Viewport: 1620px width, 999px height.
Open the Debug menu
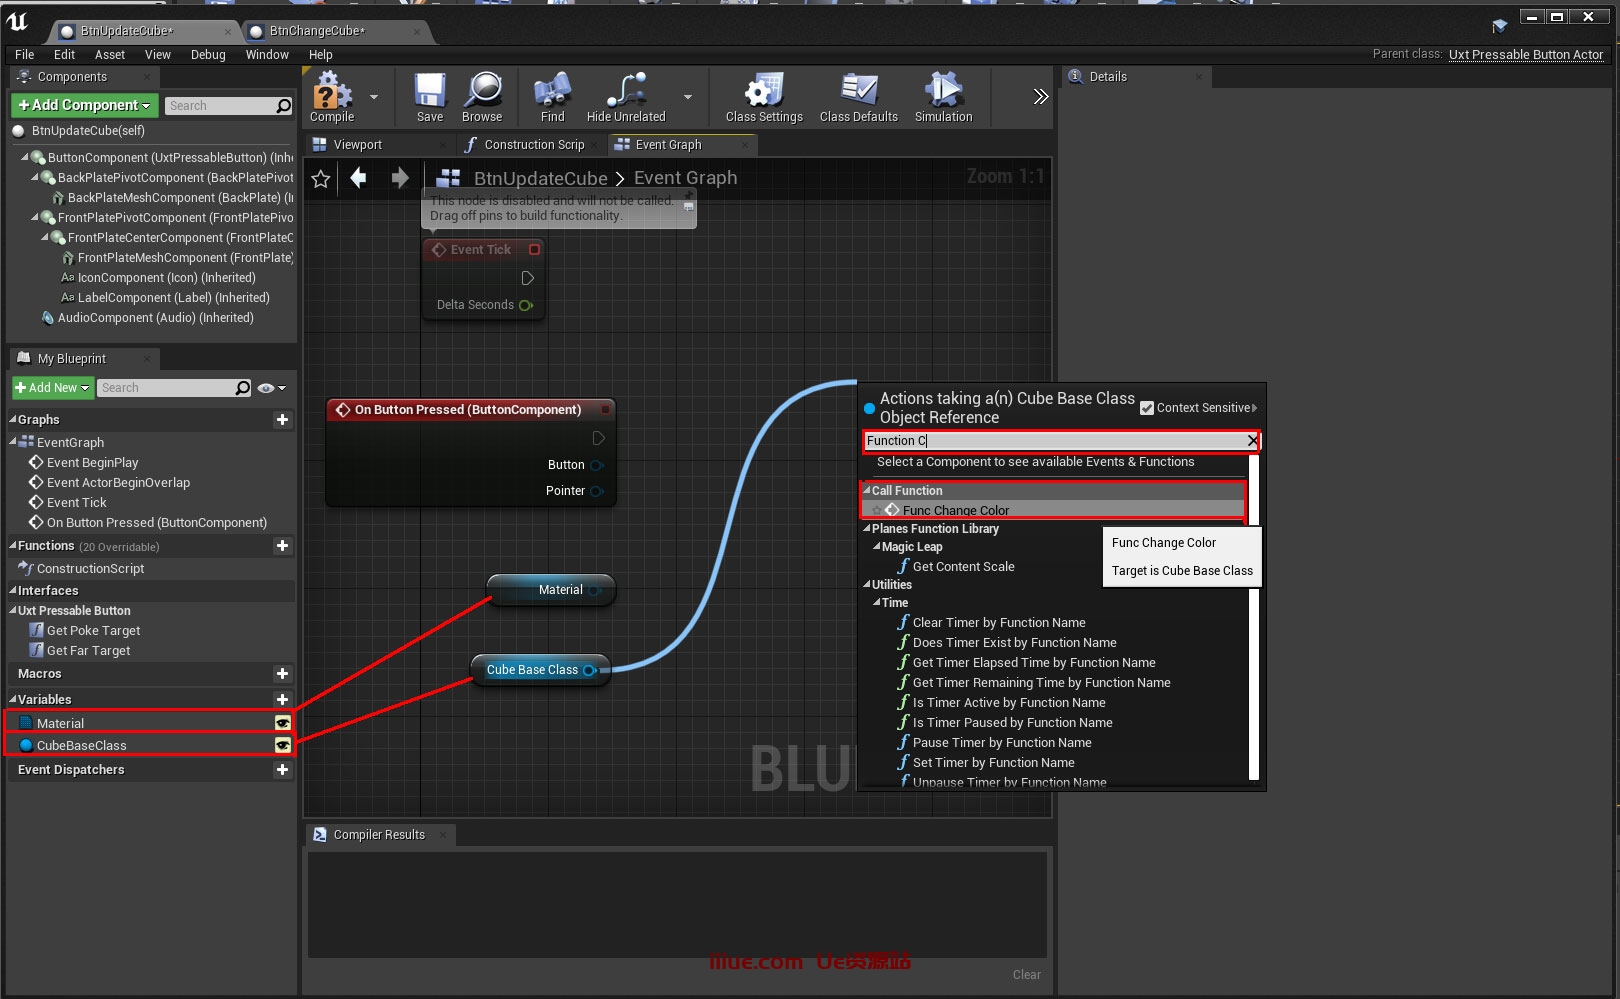click(208, 55)
